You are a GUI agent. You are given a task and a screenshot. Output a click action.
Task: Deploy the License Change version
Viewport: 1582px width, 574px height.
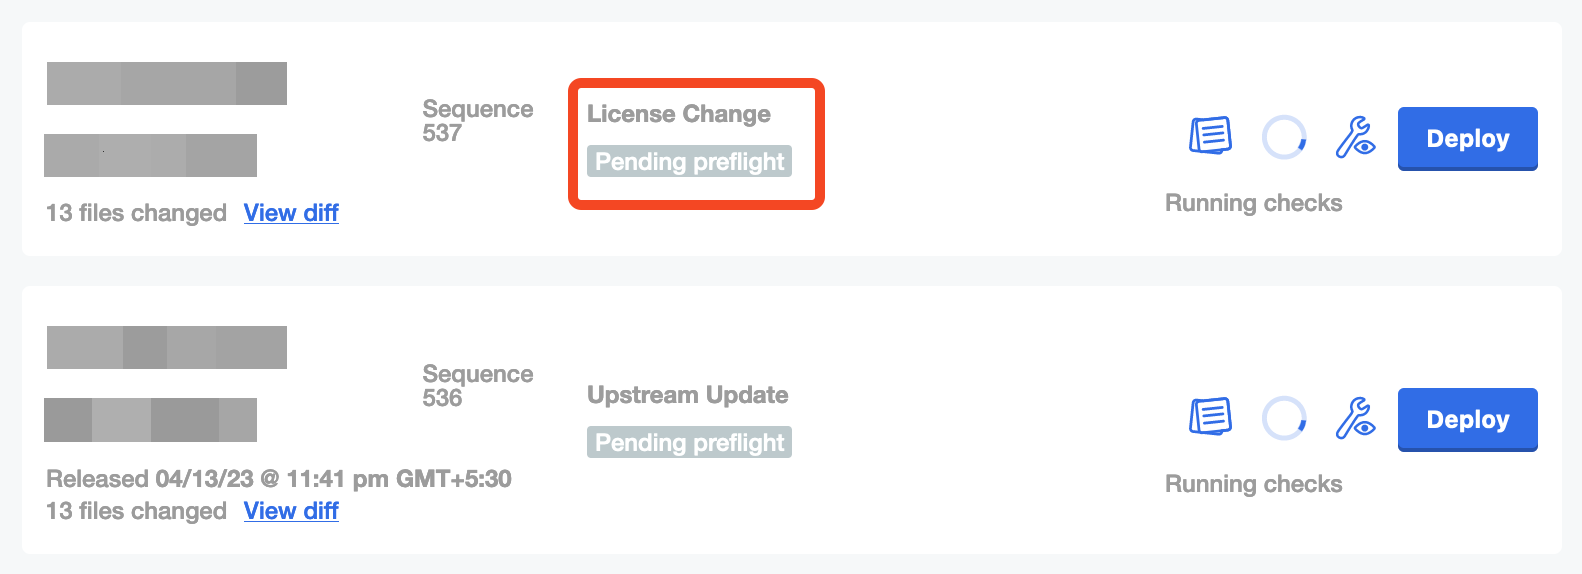click(1467, 138)
